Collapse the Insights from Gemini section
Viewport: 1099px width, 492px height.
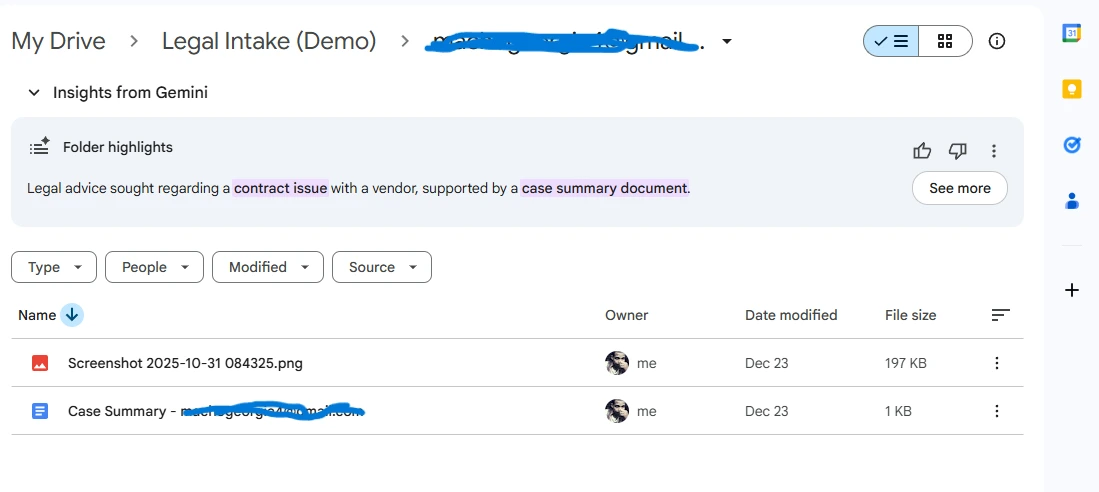[33, 93]
